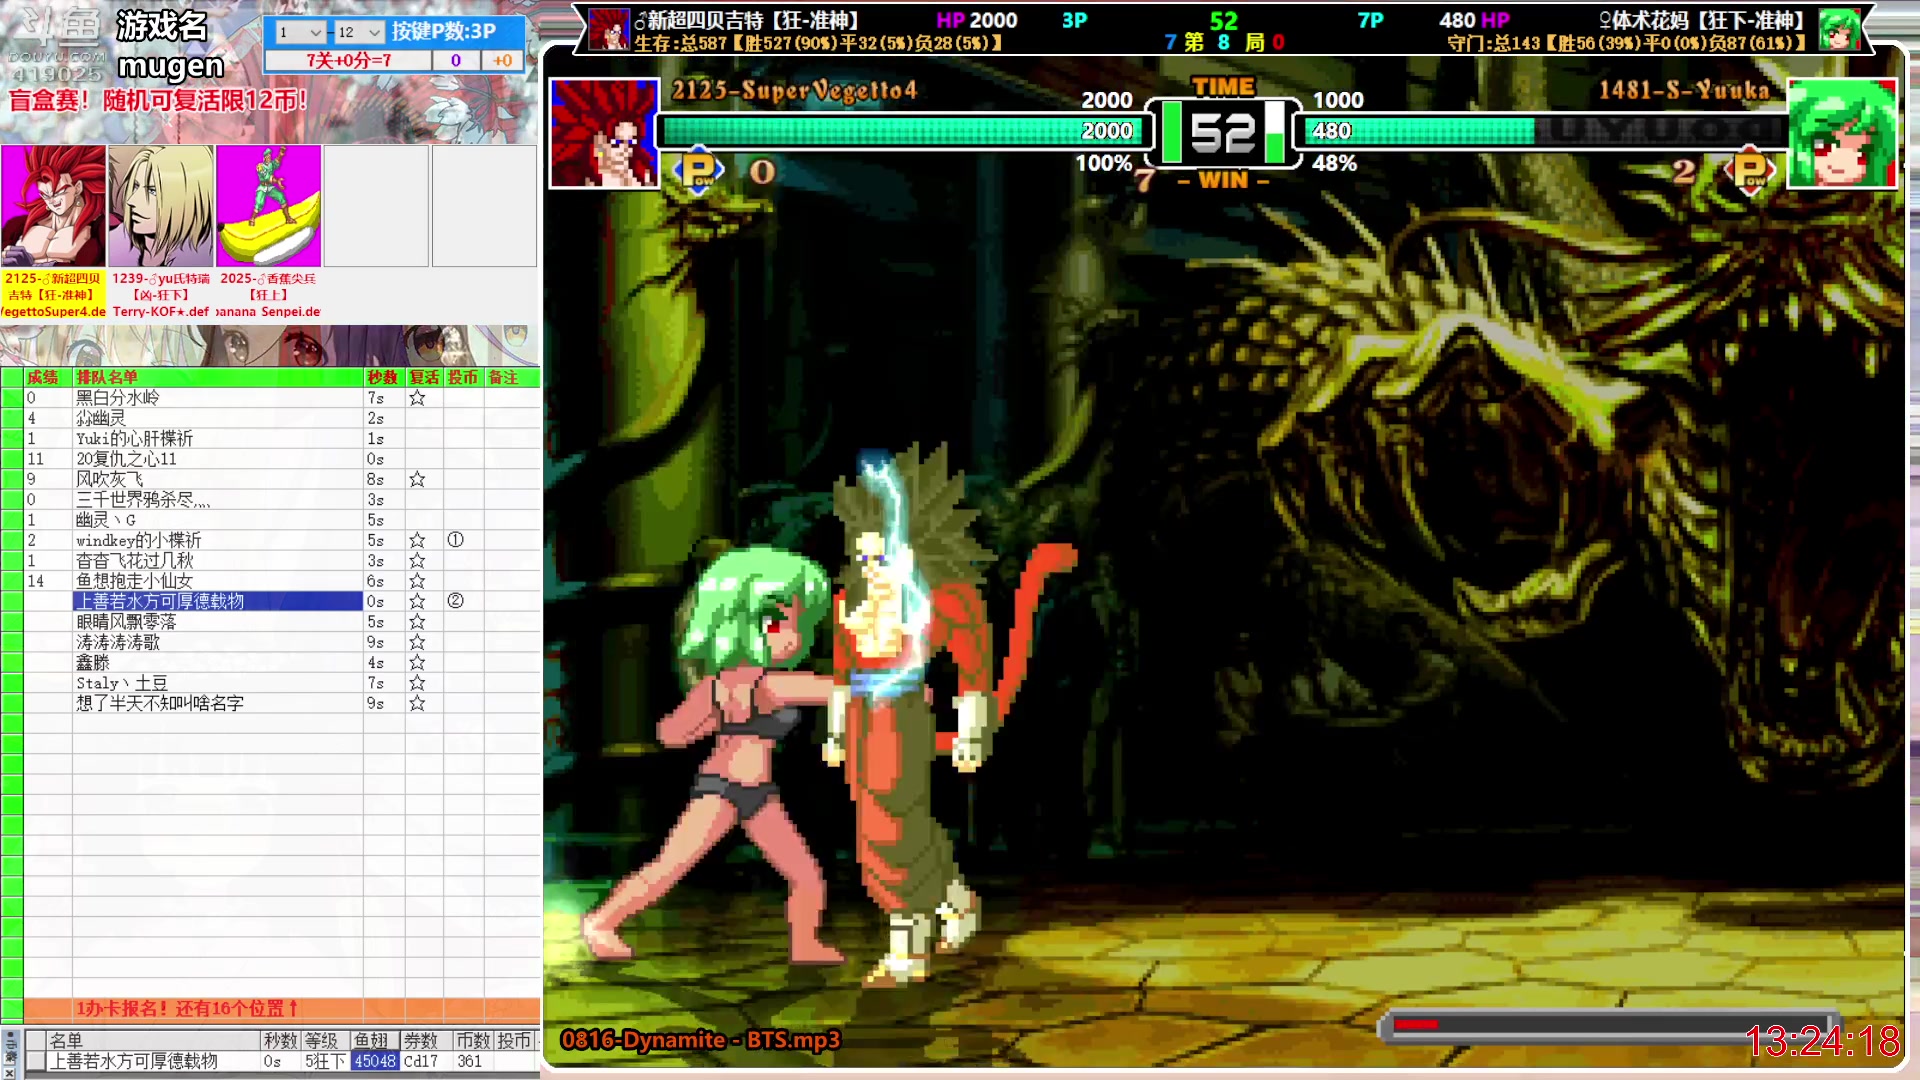
Task: Select the highlighted row 上善若水方可厚德载物
Action: pyautogui.click(x=218, y=601)
